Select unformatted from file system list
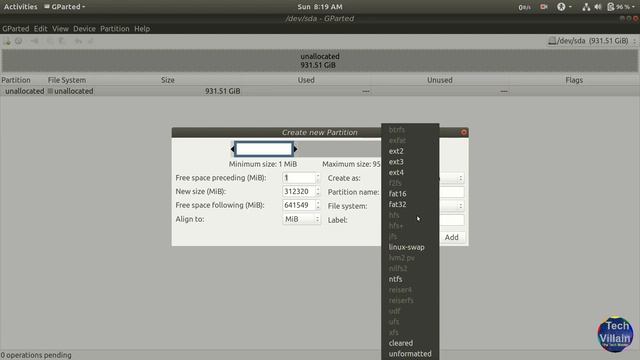Image resolution: width=640 pixels, height=360 pixels. tap(410, 354)
